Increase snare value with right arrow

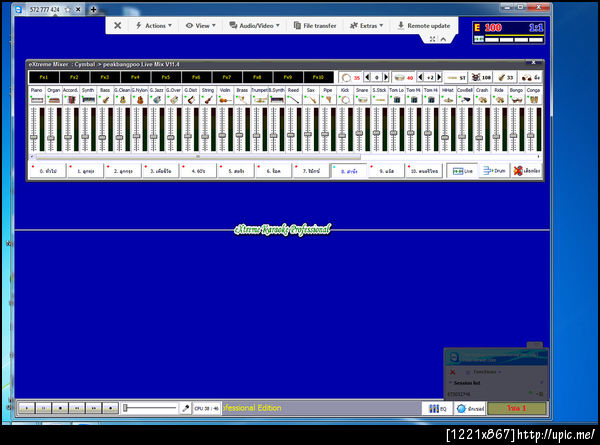pyautogui.click(x=439, y=77)
